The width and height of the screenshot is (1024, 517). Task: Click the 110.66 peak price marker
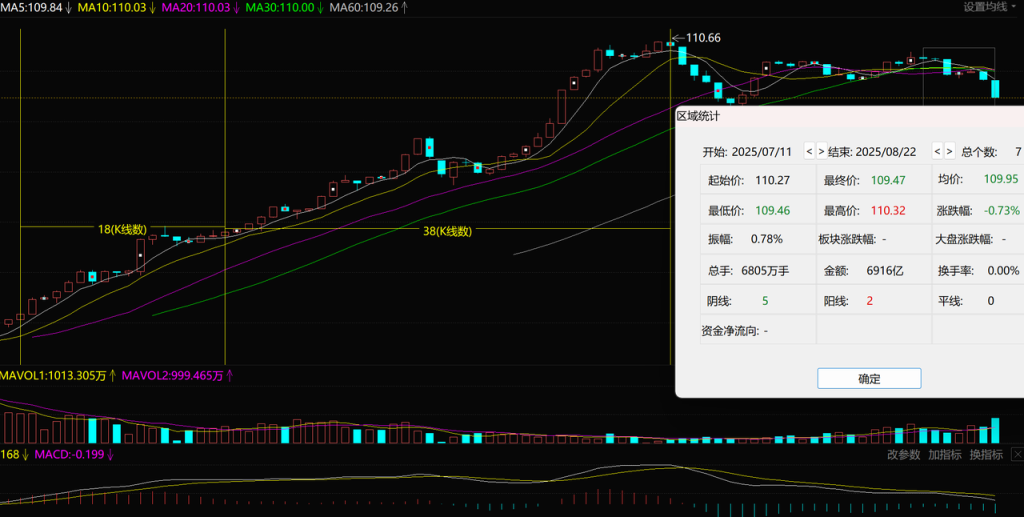(703, 38)
